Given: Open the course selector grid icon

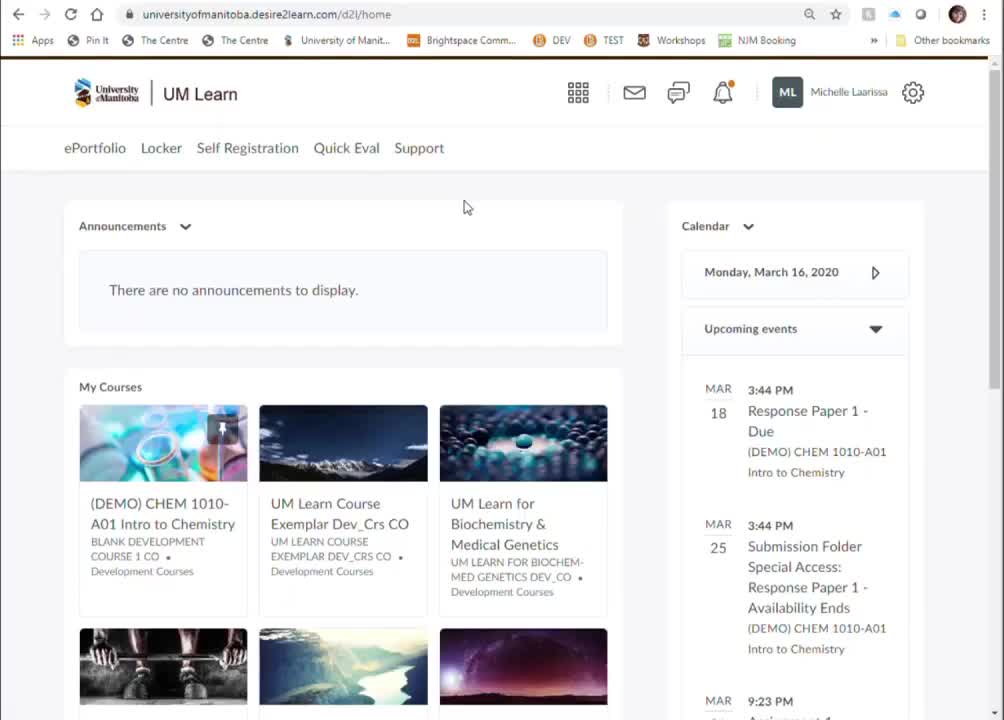Looking at the screenshot, I should coord(578,93).
